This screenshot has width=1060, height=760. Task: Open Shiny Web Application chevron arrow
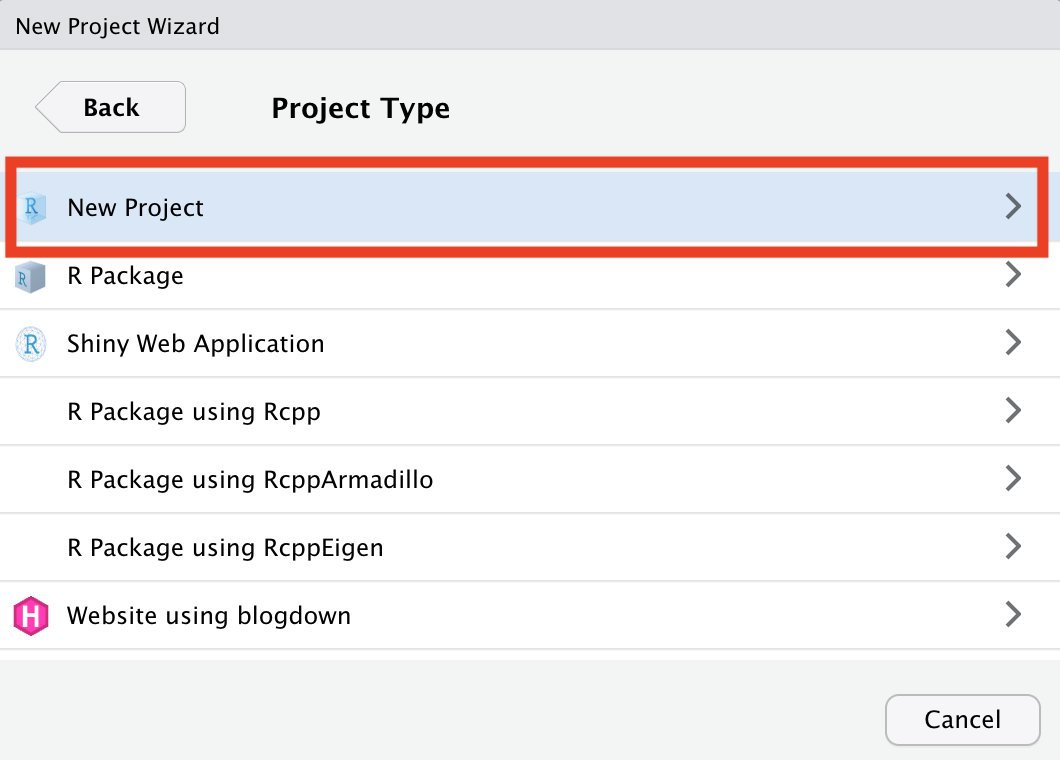(1013, 342)
